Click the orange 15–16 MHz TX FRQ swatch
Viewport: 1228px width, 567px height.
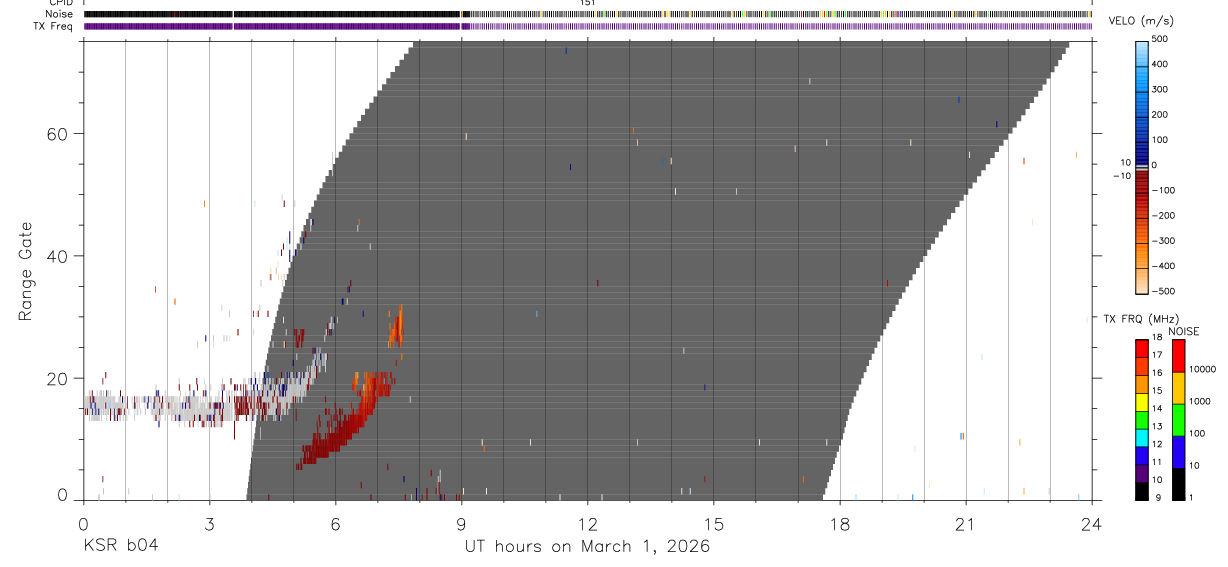click(x=1141, y=383)
